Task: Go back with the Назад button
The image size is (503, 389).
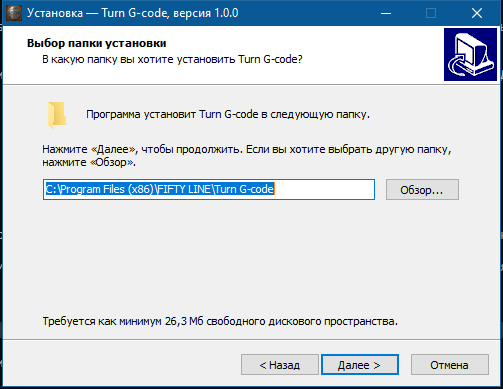Action: coord(280,365)
